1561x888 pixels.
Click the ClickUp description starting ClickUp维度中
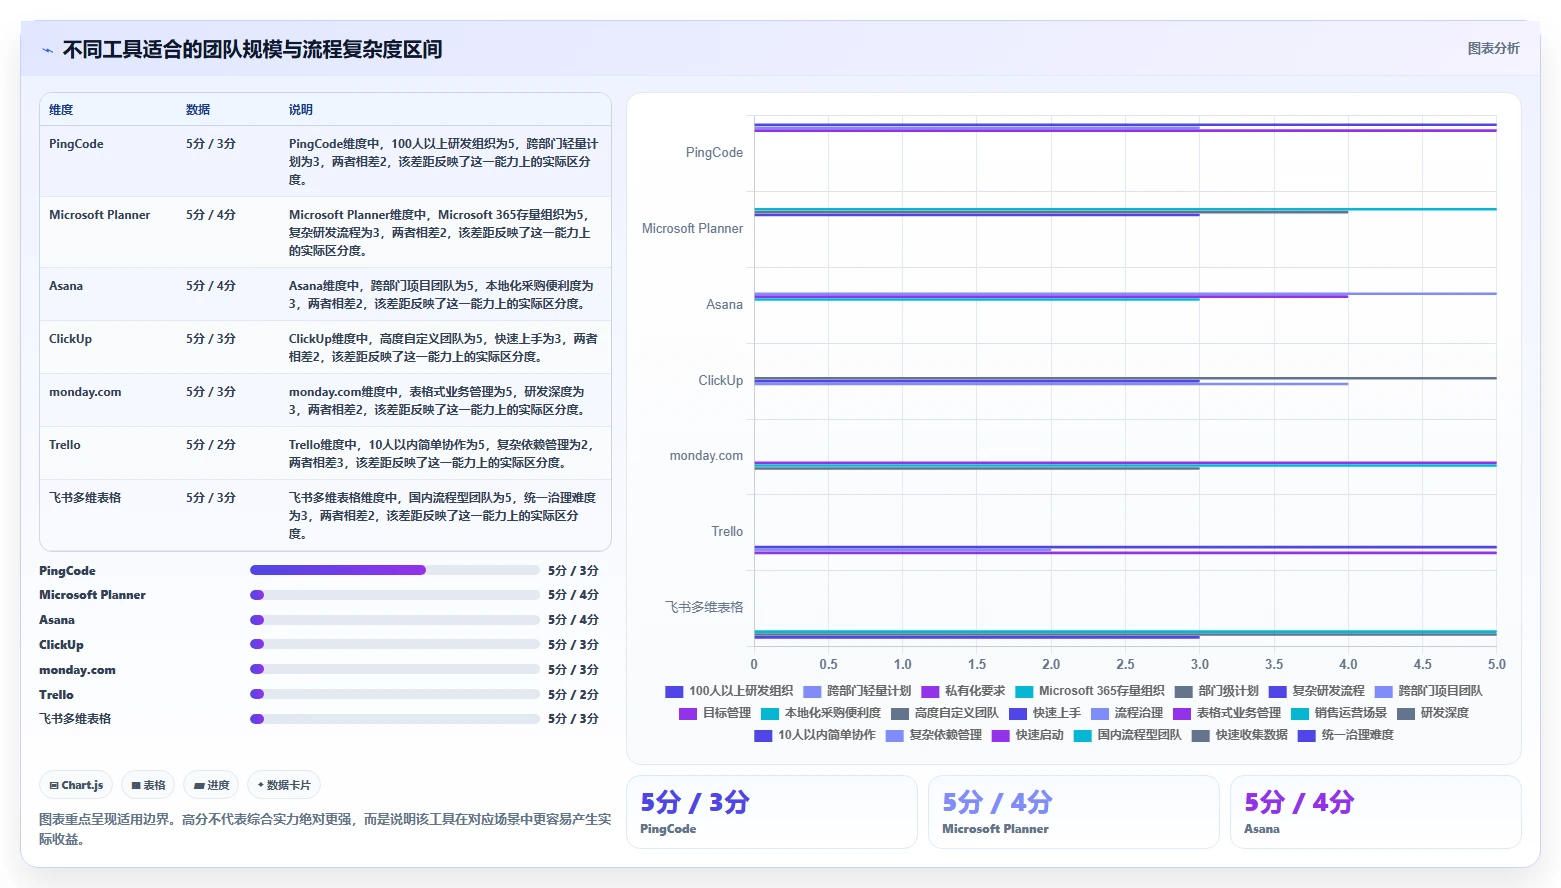(x=443, y=348)
